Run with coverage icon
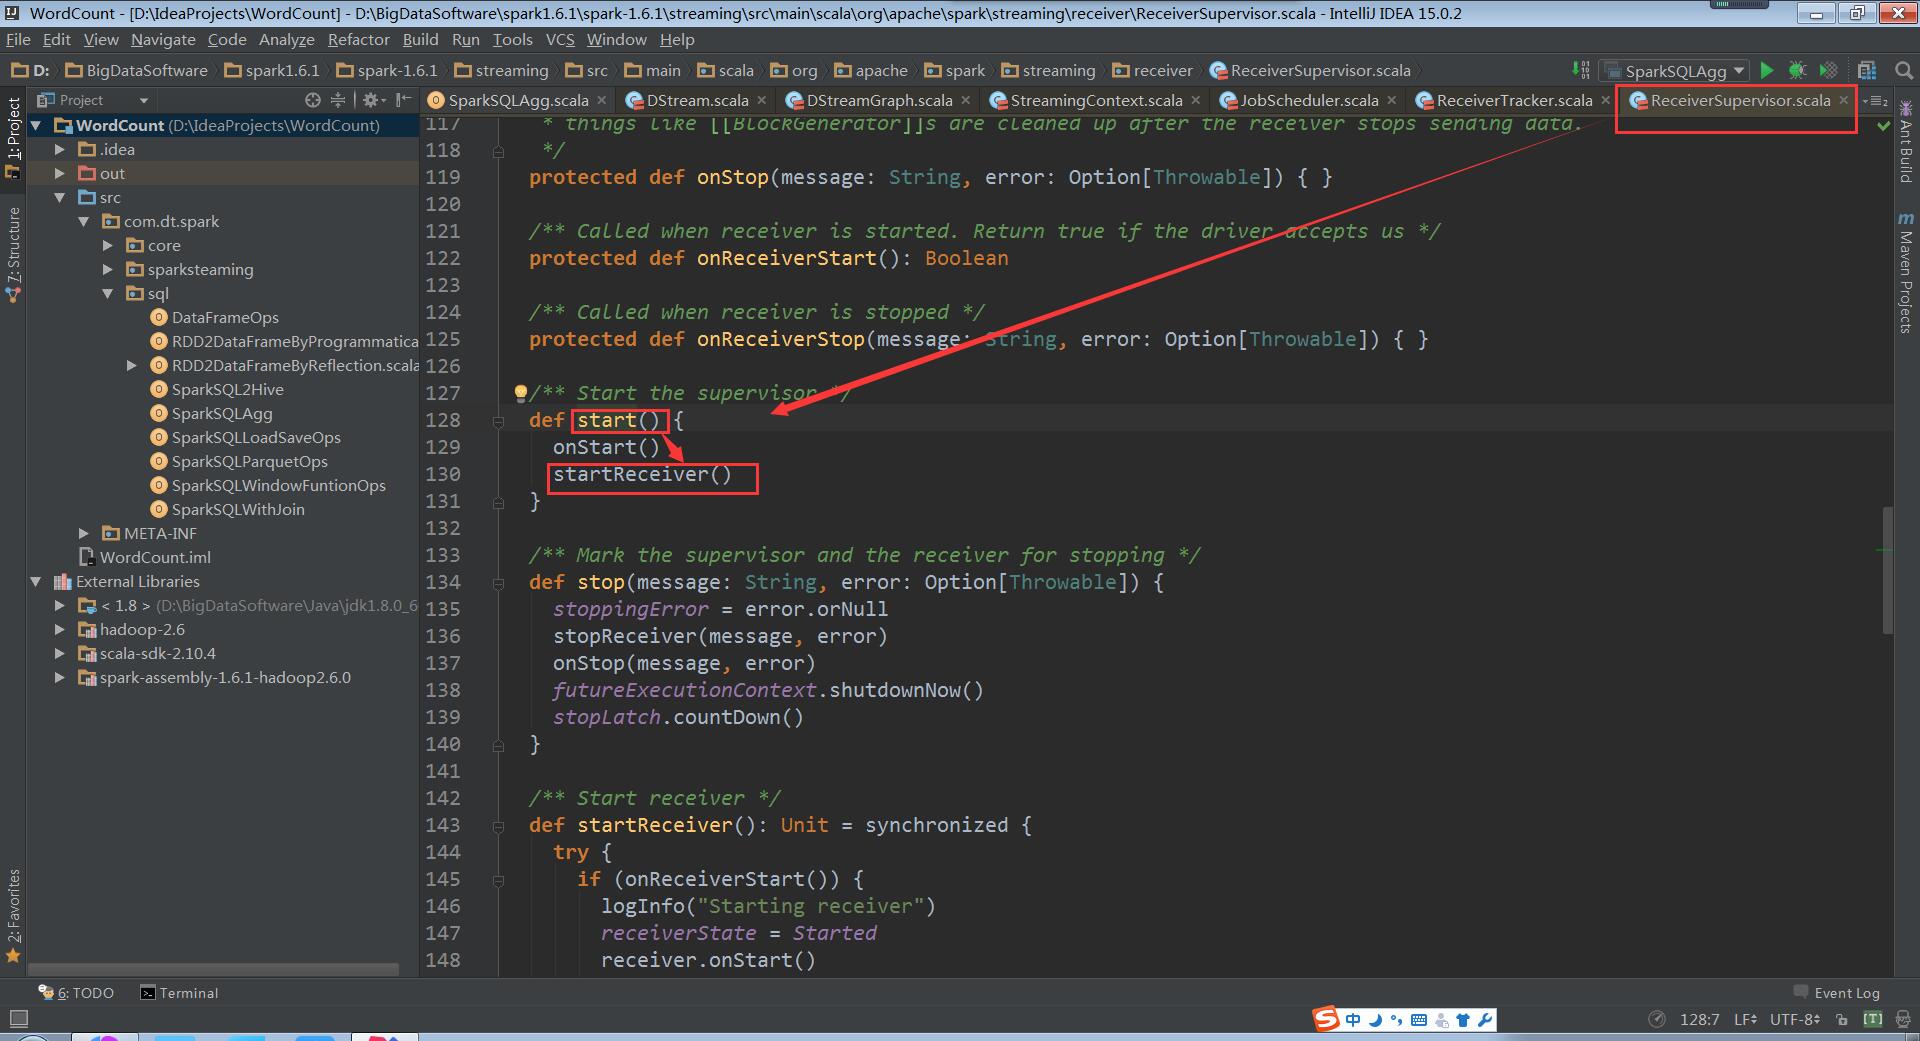This screenshot has height=1041, width=1920. [x=1828, y=70]
